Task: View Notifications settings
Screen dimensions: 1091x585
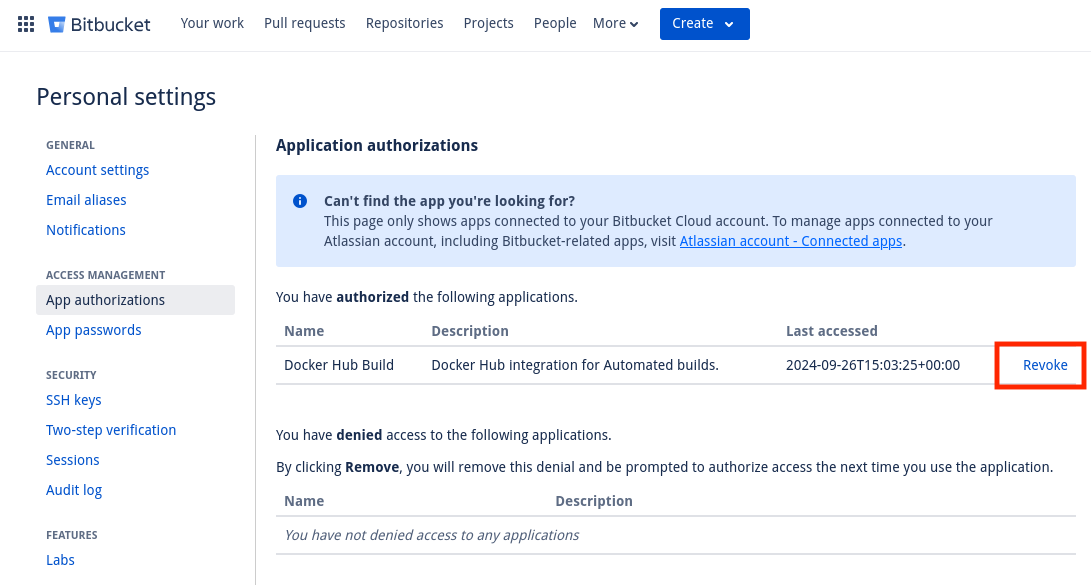Action: pyautogui.click(x=86, y=229)
